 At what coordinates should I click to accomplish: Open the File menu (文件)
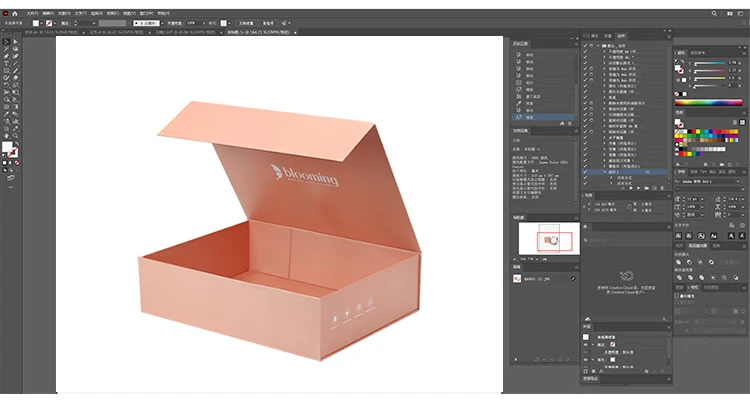[x=31, y=13]
